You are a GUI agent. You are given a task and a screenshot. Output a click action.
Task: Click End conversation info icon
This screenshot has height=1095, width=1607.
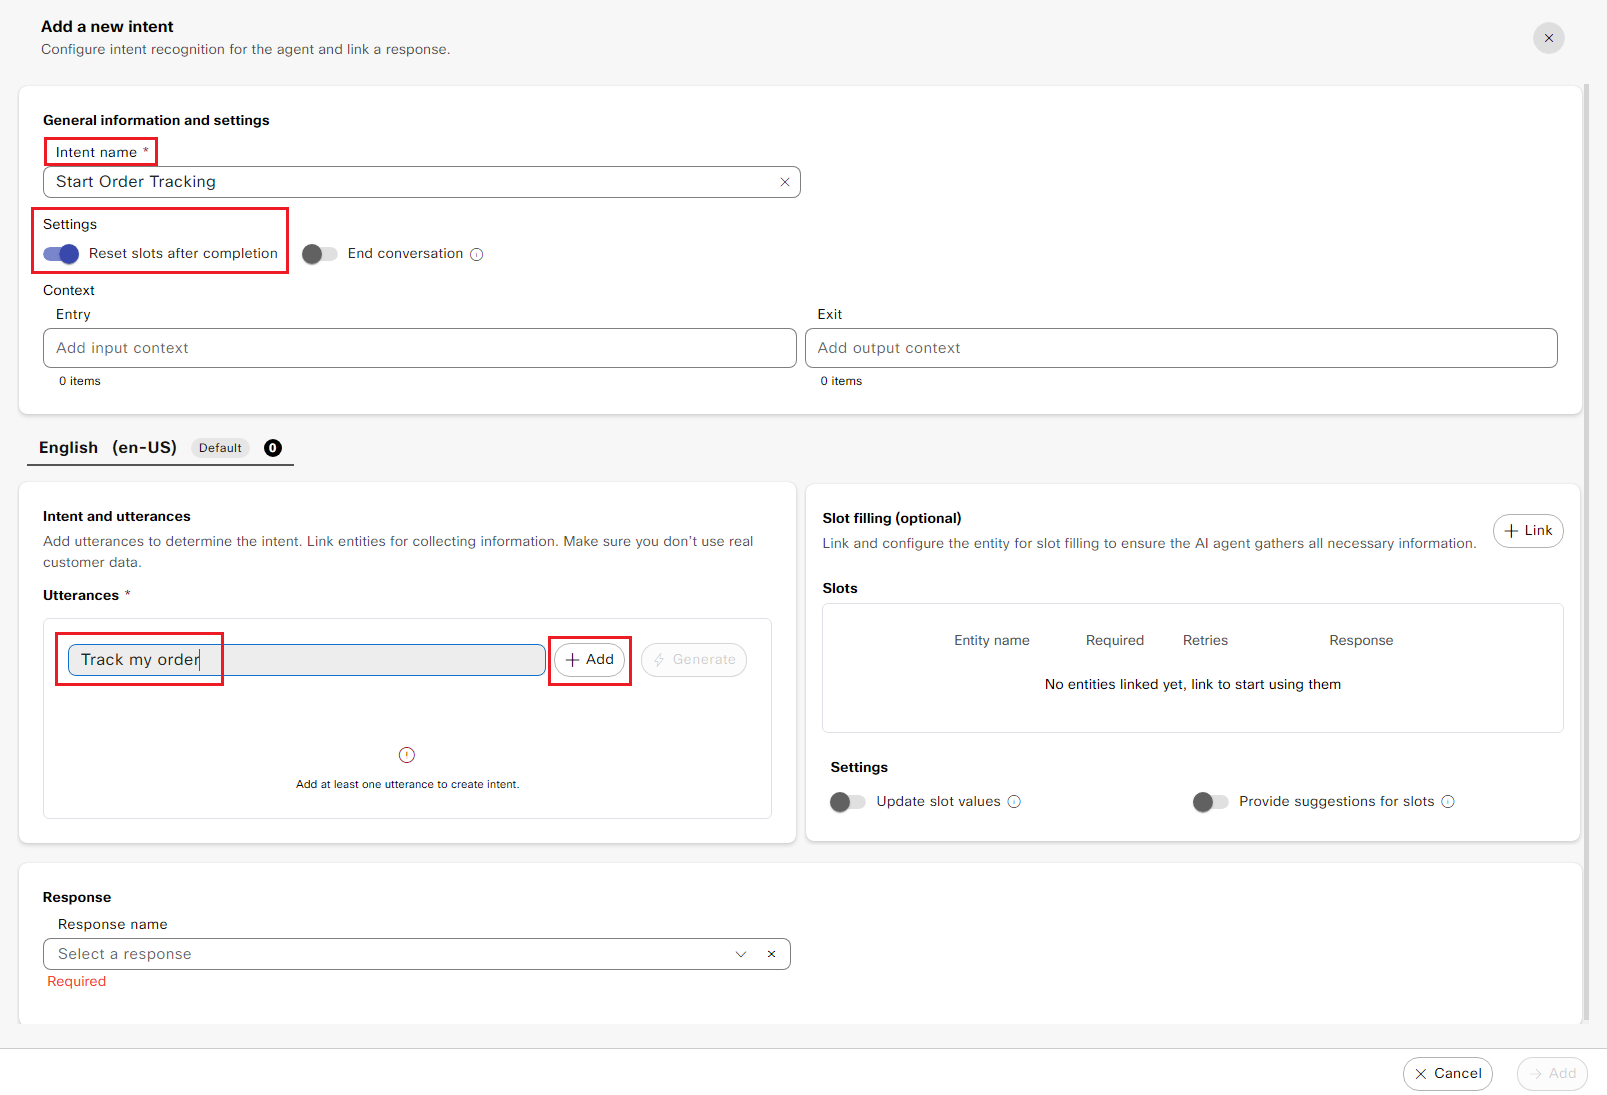[x=477, y=255]
